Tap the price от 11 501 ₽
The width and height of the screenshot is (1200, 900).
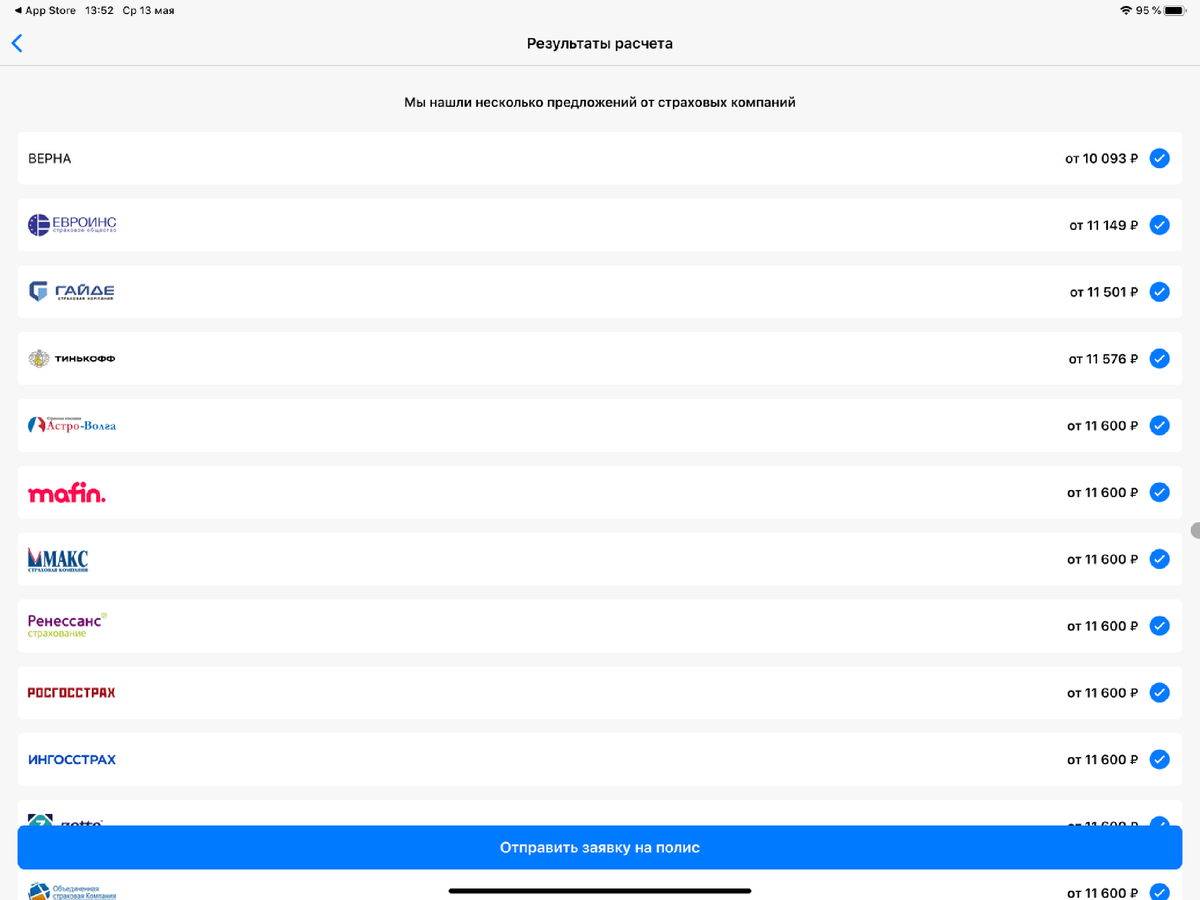pos(1103,292)
